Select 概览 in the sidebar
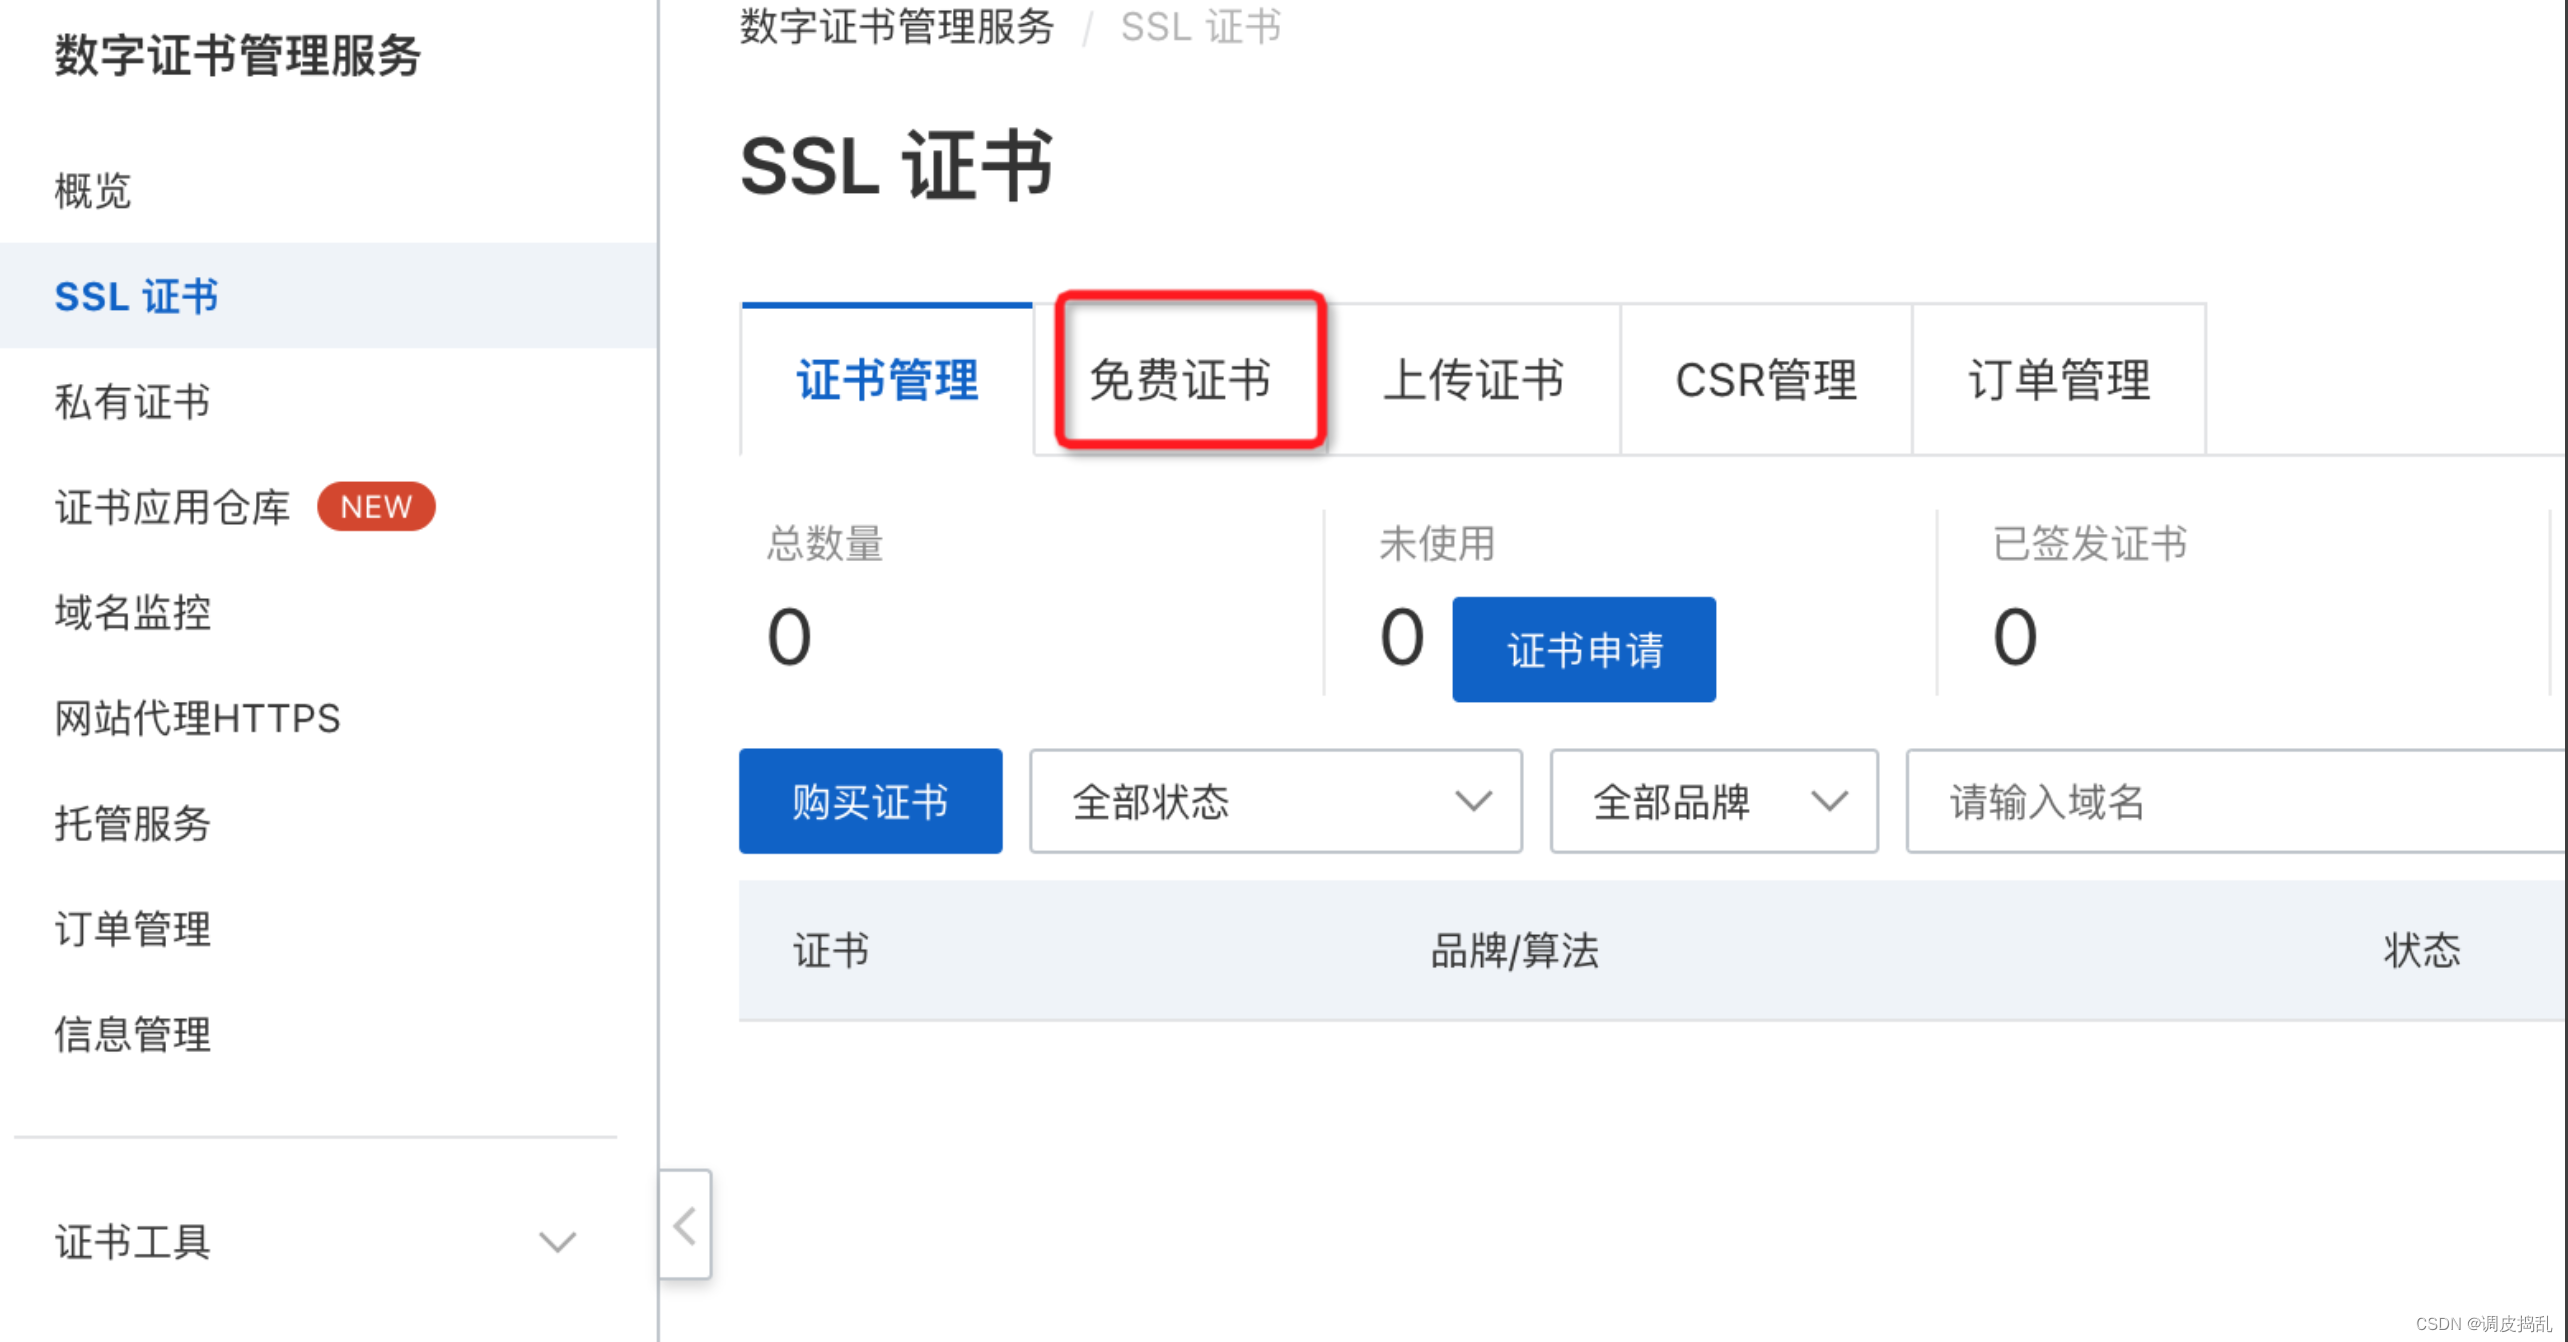2568x1342 pixels. [x=92, y=190]
